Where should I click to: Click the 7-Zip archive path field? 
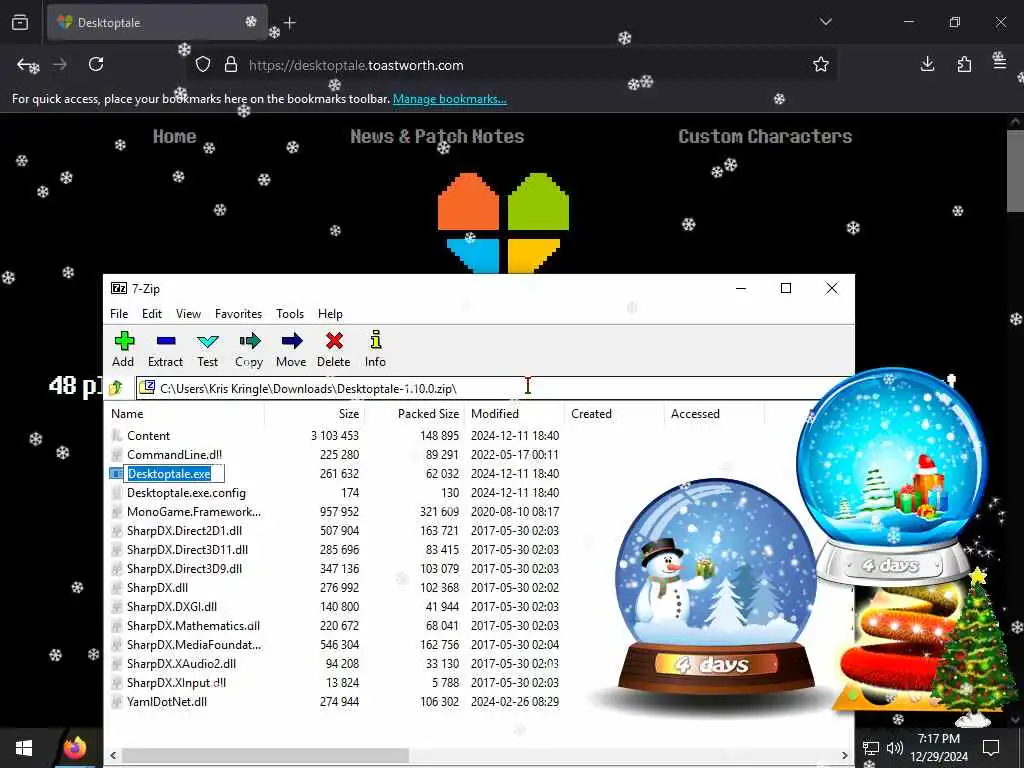pos(480,388)
